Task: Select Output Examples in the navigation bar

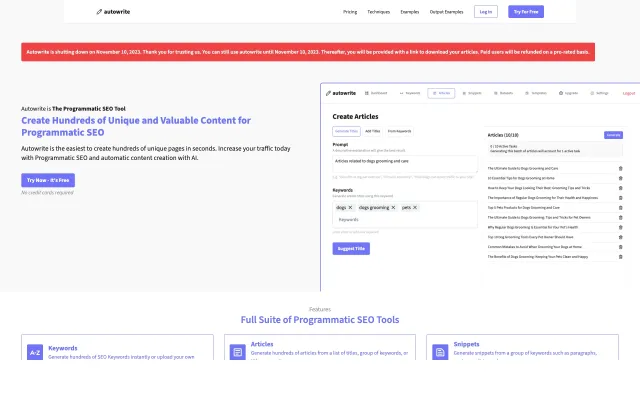Action: (447, 12)
